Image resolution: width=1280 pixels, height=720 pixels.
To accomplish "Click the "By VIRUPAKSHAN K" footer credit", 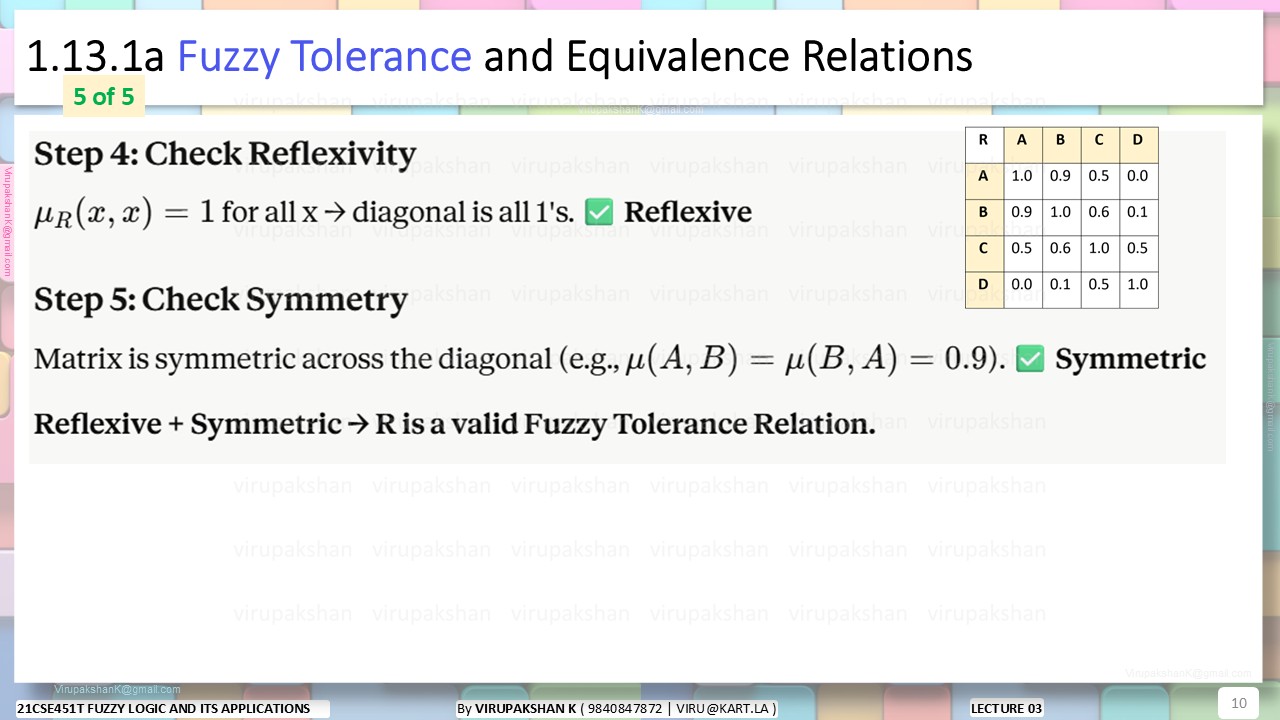I will [616, 709].
